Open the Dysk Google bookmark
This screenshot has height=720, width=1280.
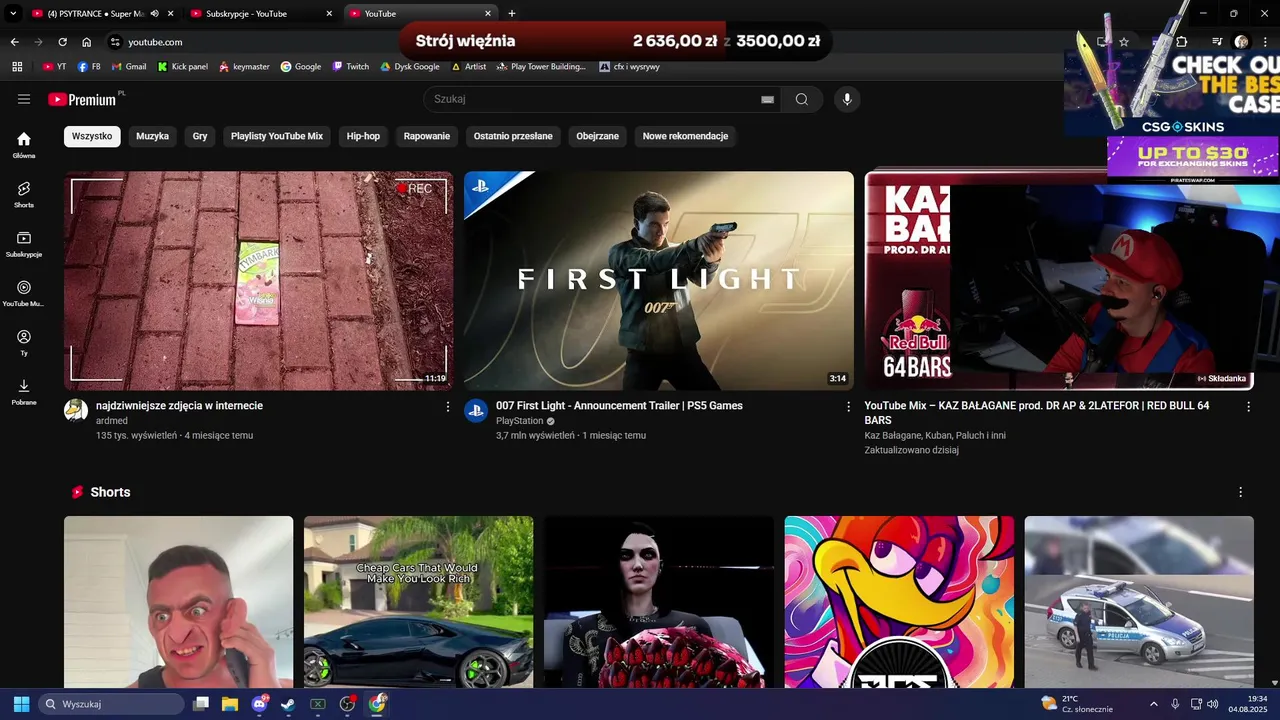tap(410, 67)
